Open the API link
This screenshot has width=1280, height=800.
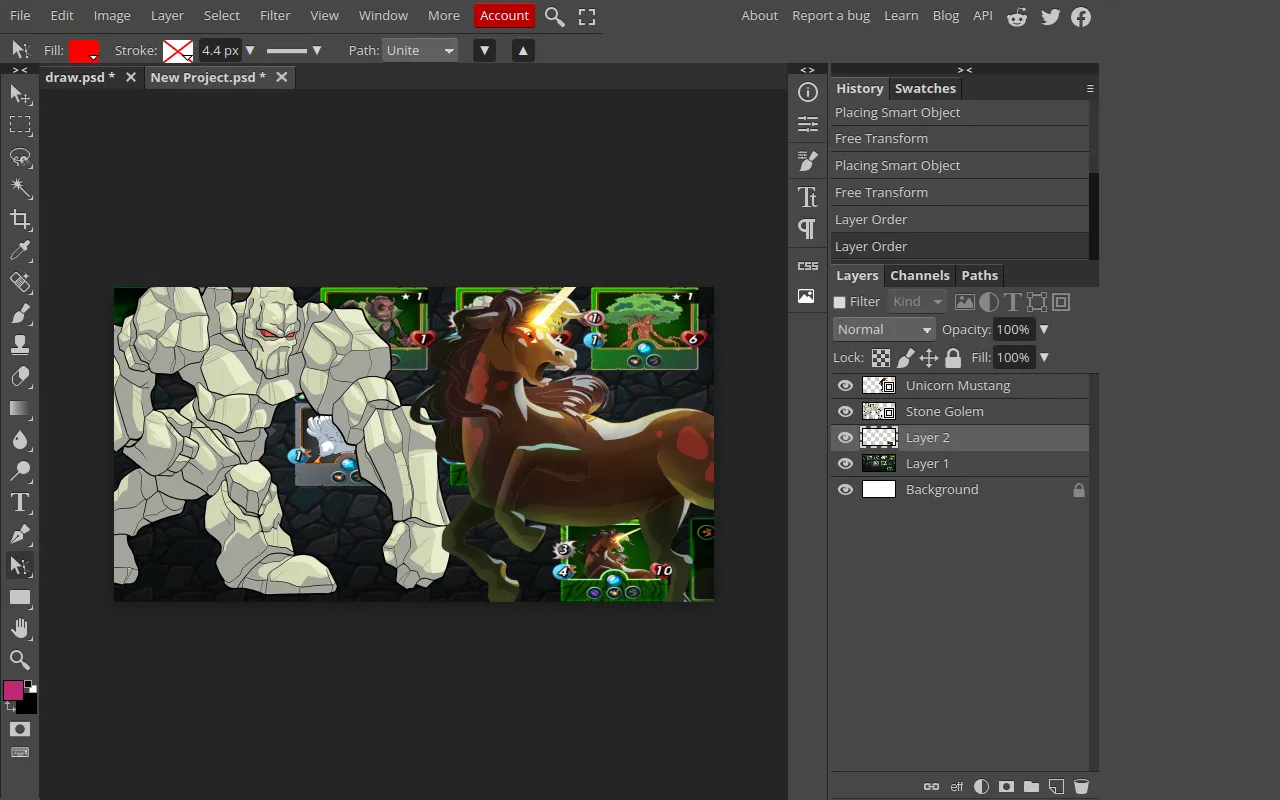pyautogui.click(x=983, y=16)
